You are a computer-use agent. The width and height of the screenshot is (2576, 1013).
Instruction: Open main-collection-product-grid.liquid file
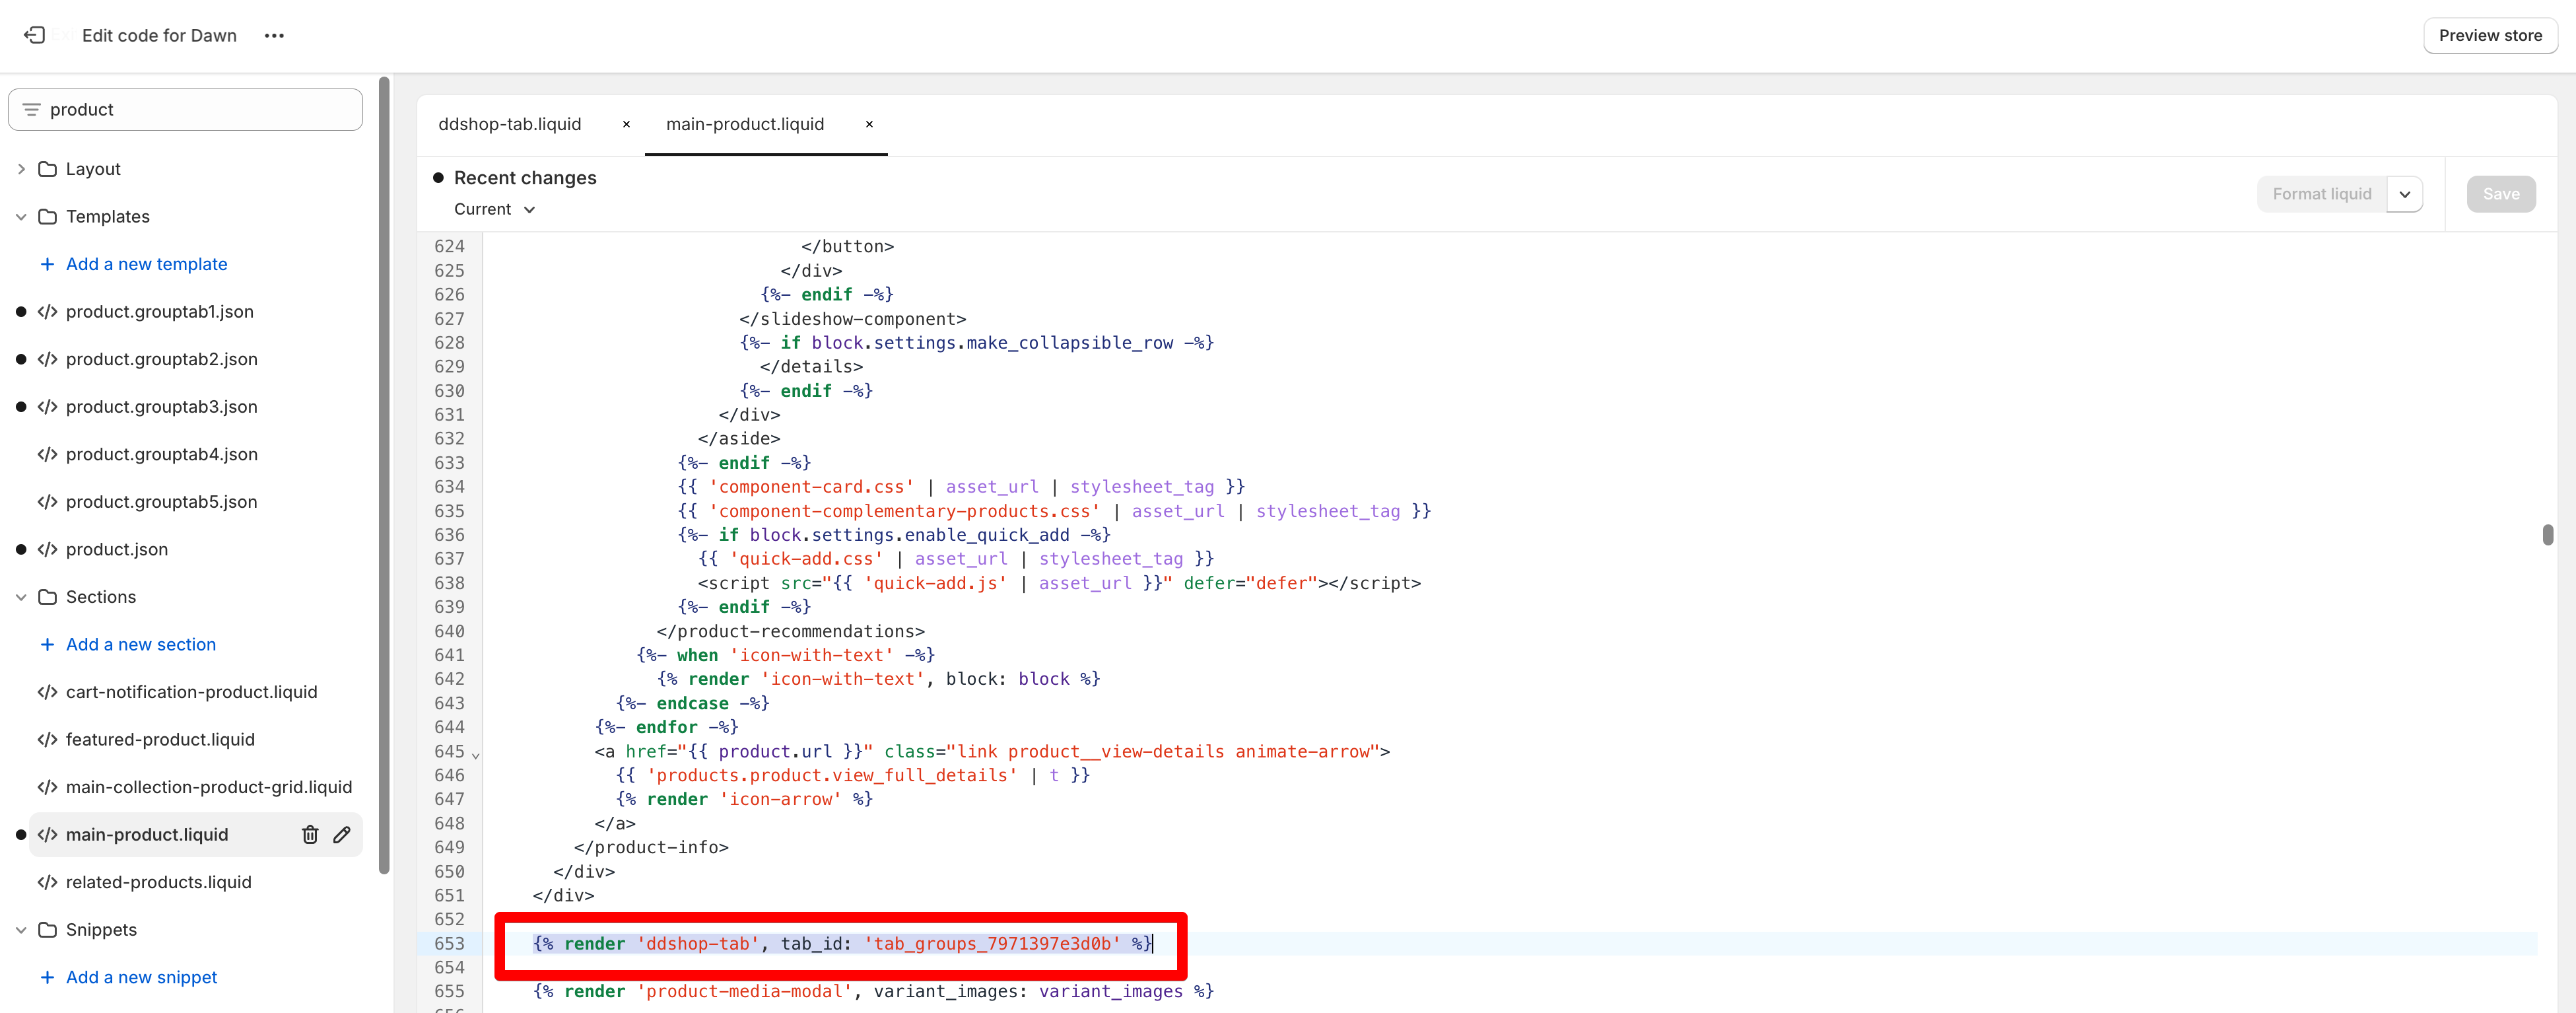tap(209, 788)
